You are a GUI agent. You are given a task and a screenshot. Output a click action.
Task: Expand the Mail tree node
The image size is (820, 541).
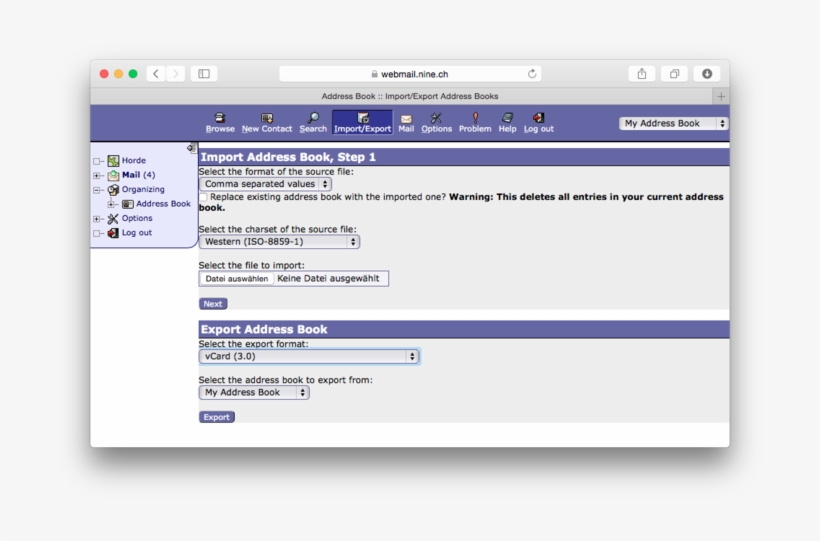97,176
